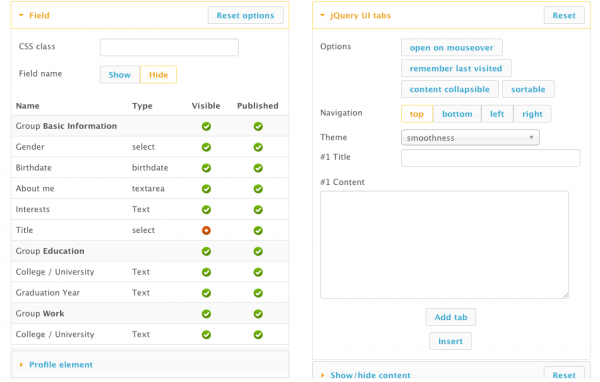Click the Group Work row label

(x=40, y=313)
